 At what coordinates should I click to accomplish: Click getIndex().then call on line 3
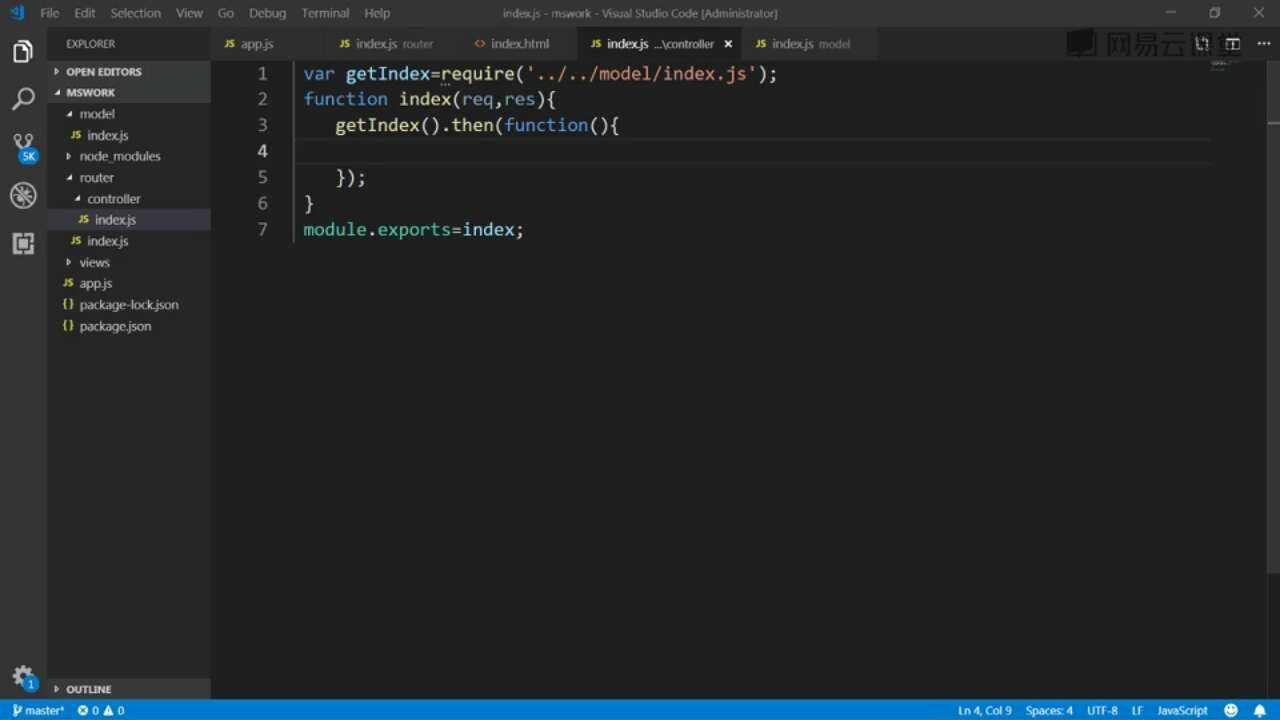click(415, 125)
